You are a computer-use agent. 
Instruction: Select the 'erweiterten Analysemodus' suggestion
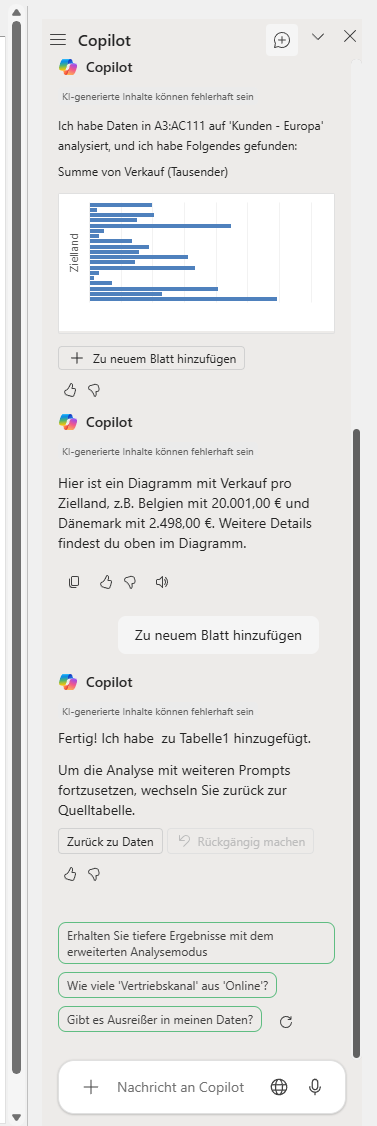(x=196, y=943)
